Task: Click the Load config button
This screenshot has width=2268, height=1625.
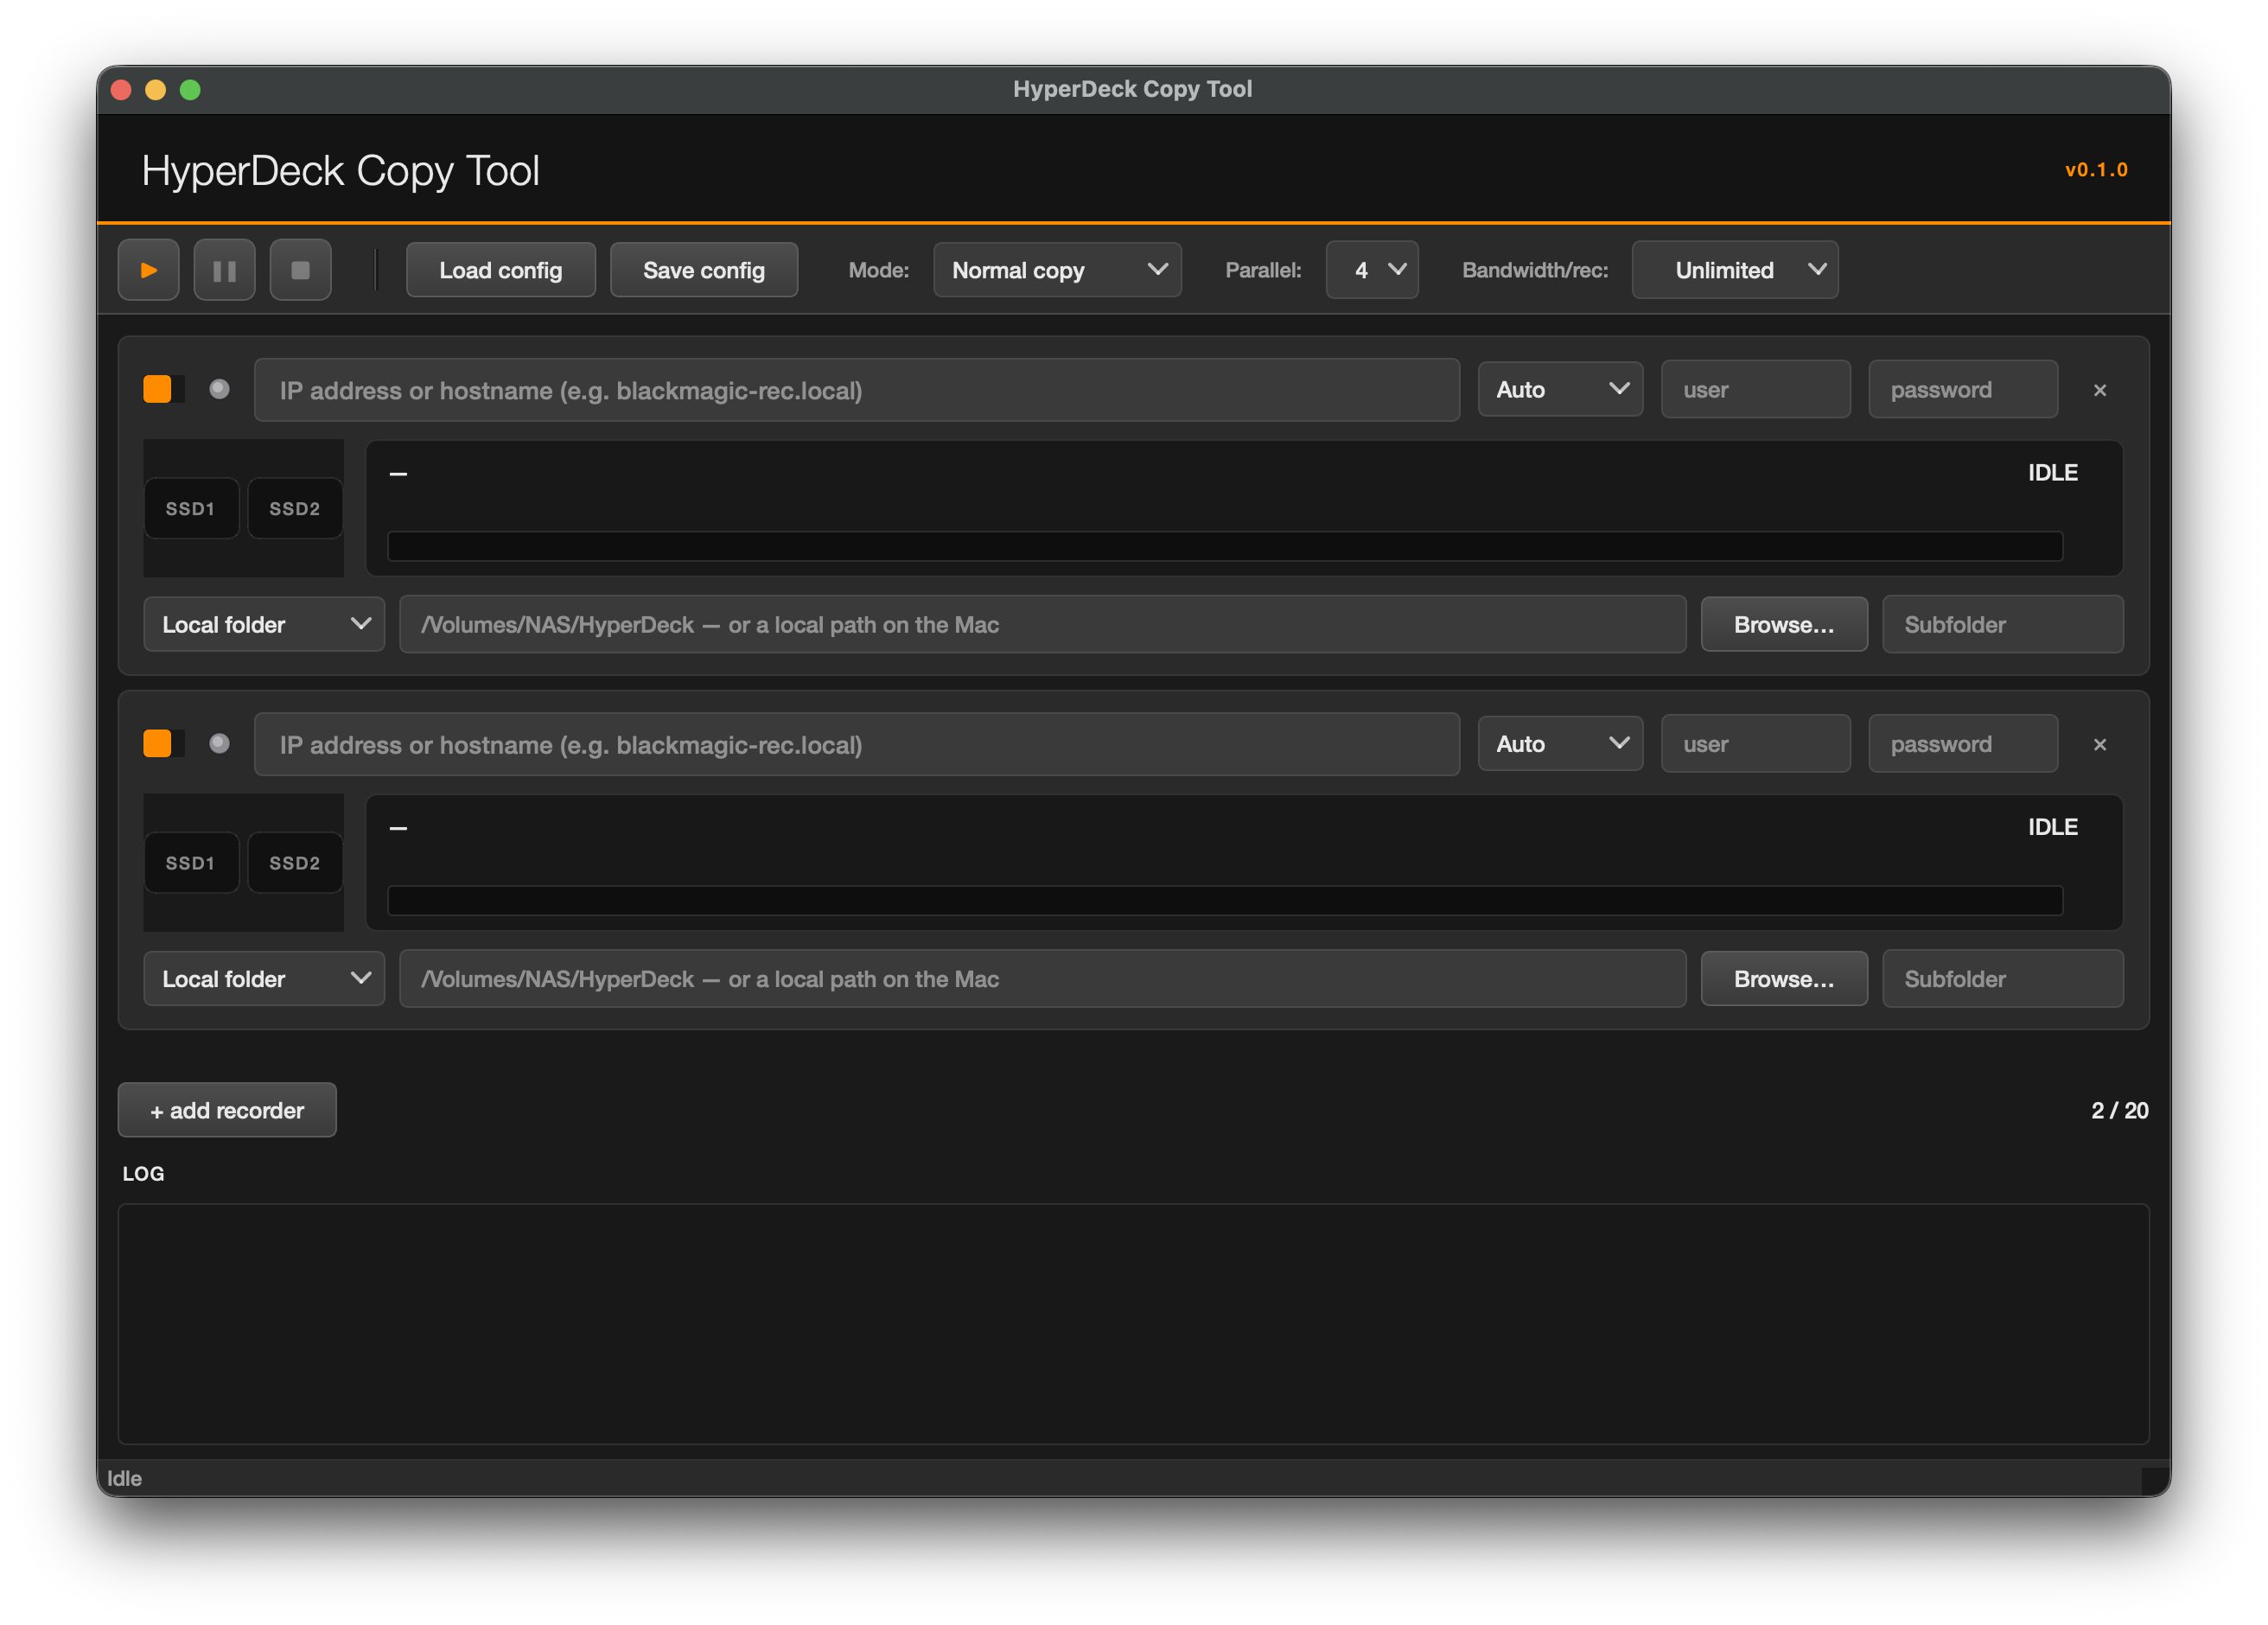Action: click(500, 270)
